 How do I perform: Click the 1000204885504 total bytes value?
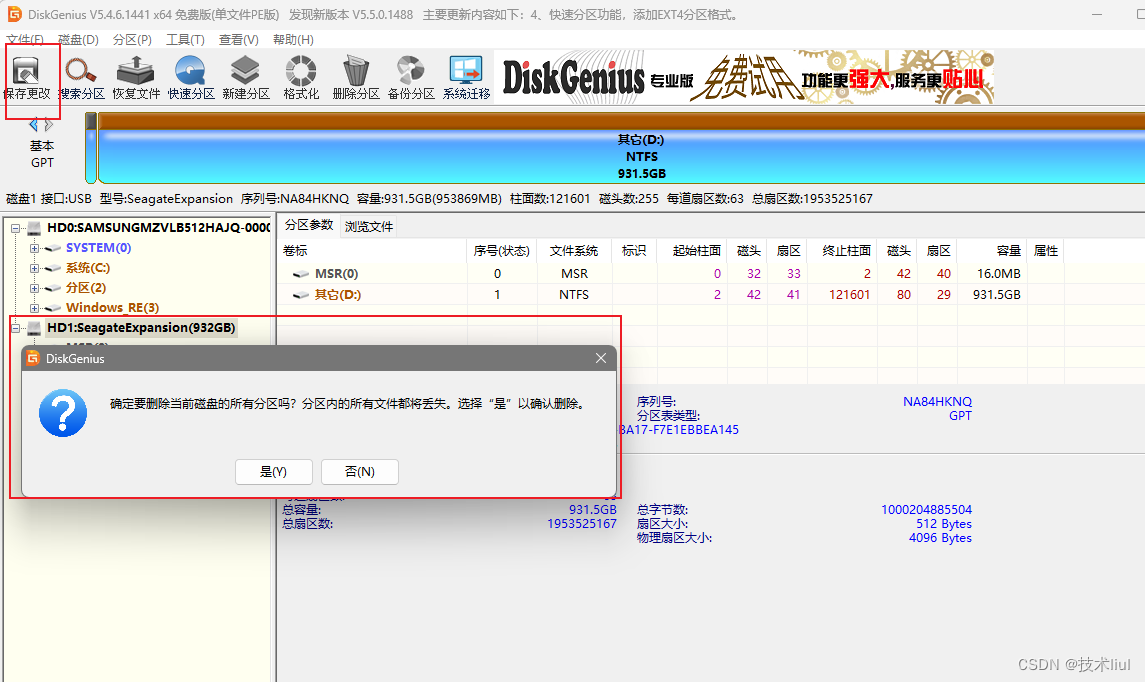pos(926,510)
